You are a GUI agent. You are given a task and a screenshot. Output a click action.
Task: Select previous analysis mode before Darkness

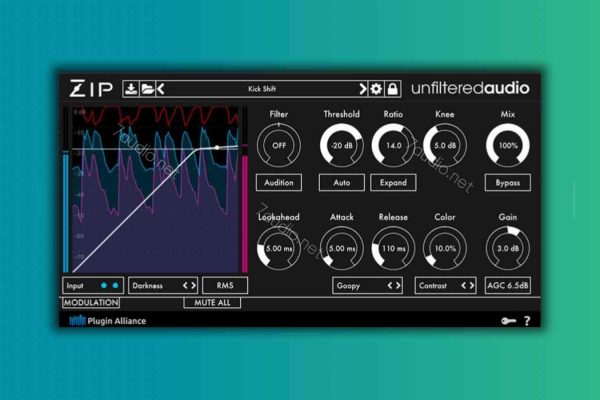click(x=185, y=286)
